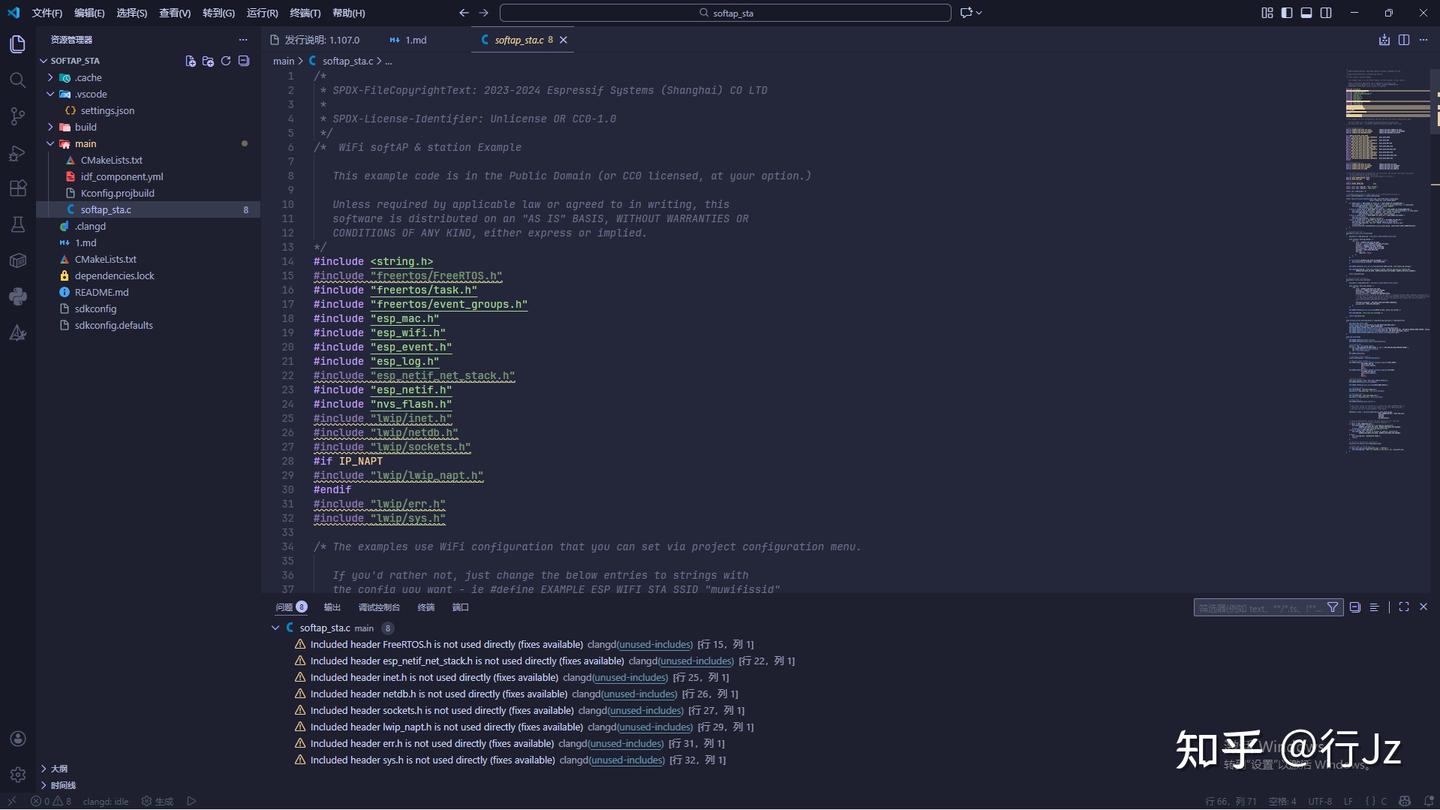Maximize the bottom panel size
Screen dimensions: 1440x810
(1404, 607)
